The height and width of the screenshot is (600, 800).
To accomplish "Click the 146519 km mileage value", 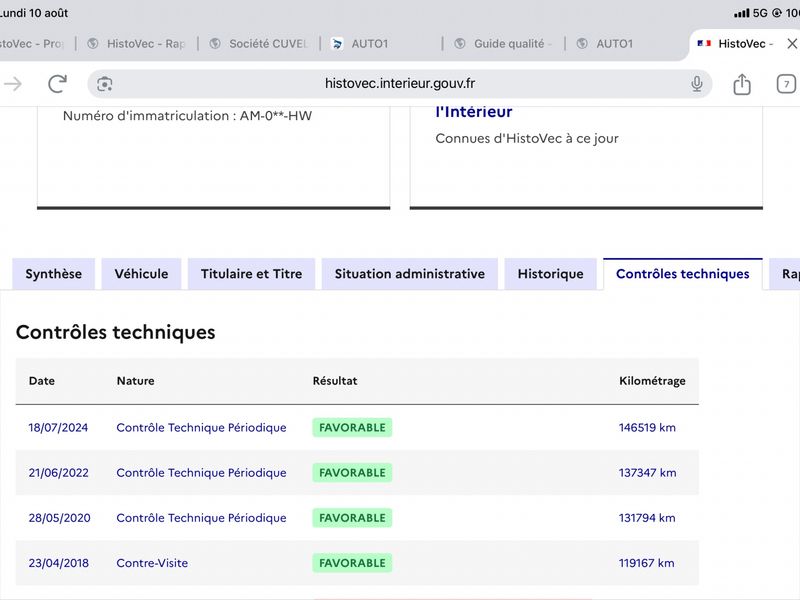I will (x=647, y=428).
